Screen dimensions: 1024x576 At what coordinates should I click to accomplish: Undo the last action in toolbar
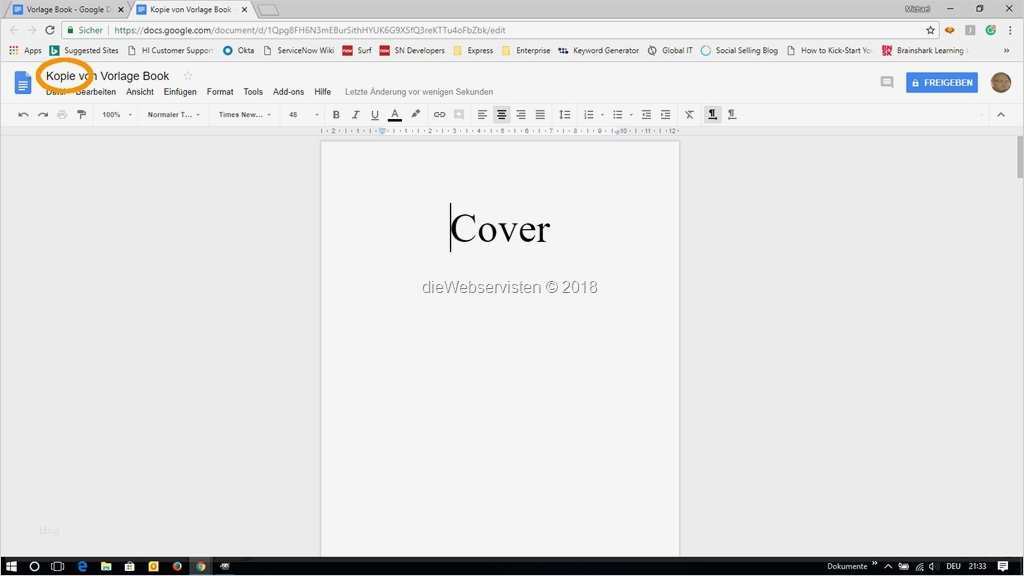point(23,115)
